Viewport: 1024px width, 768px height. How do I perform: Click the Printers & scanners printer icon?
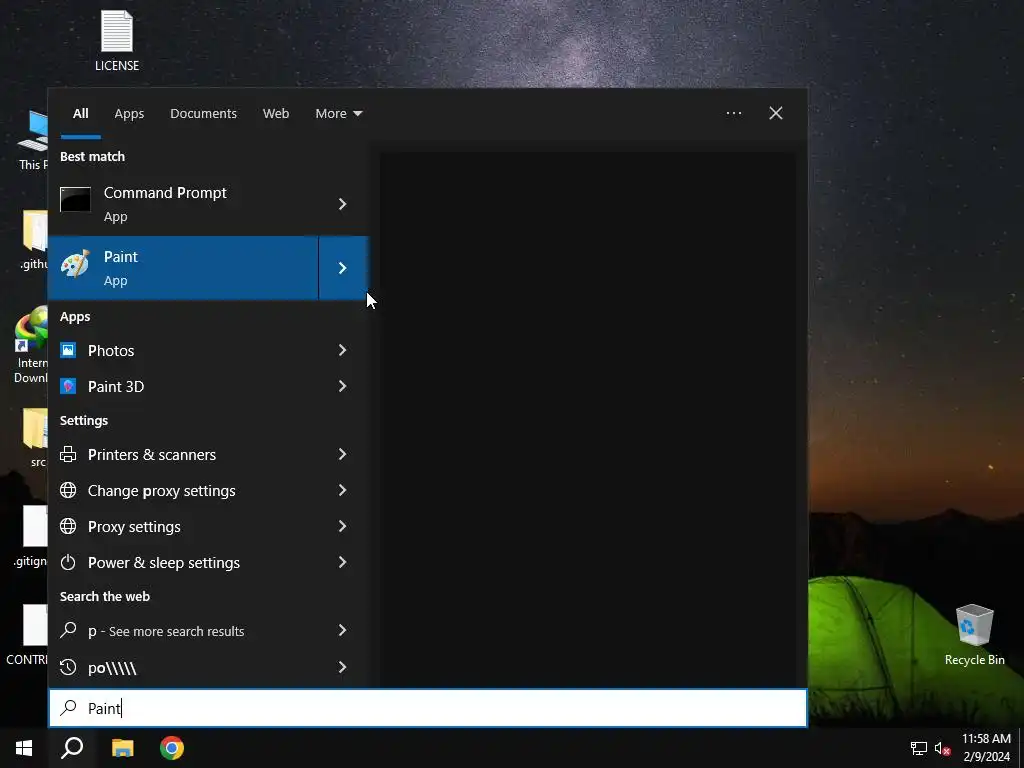(68, 454)
